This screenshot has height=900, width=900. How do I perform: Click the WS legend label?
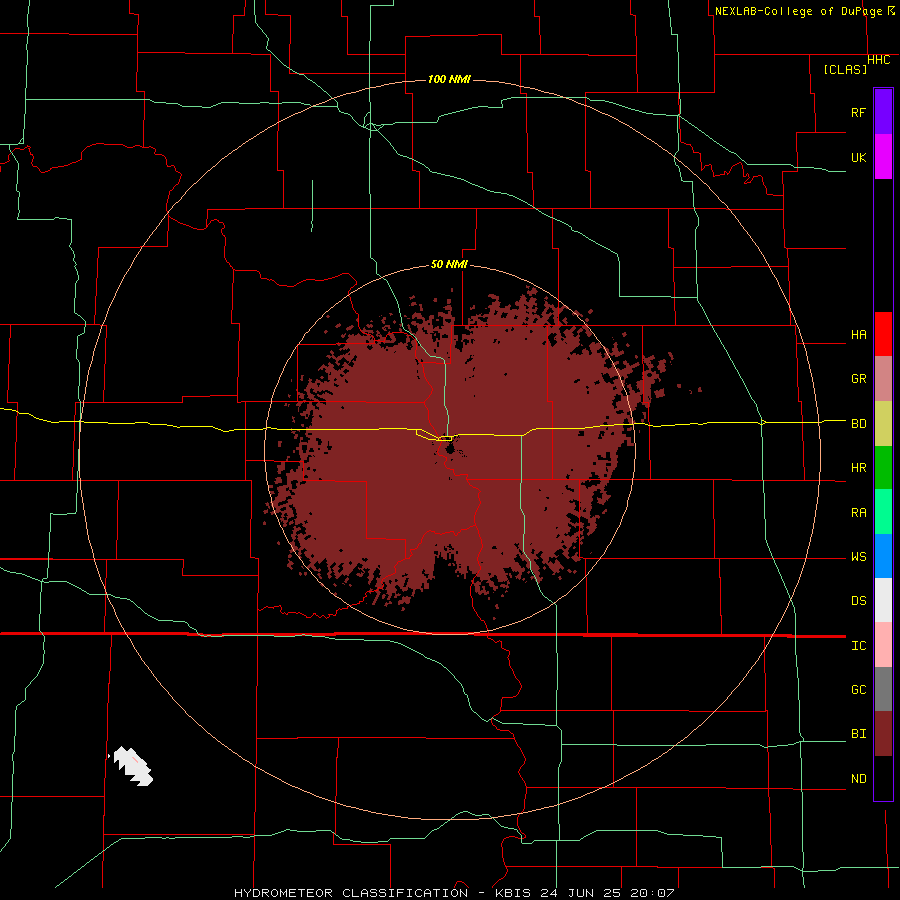point(858,557)
